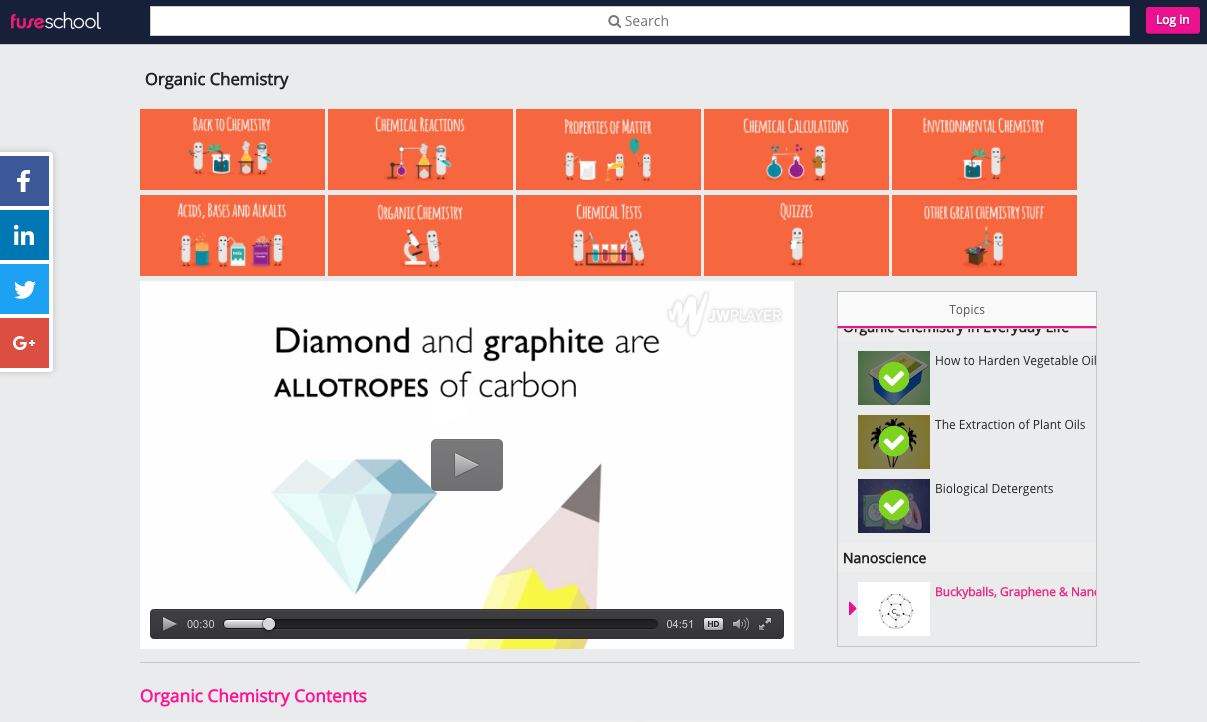1207x722 pixels.
Task: Toggle the watched checkmark on How to Harden Vegetable Oil
Action: tap(893, 378)
